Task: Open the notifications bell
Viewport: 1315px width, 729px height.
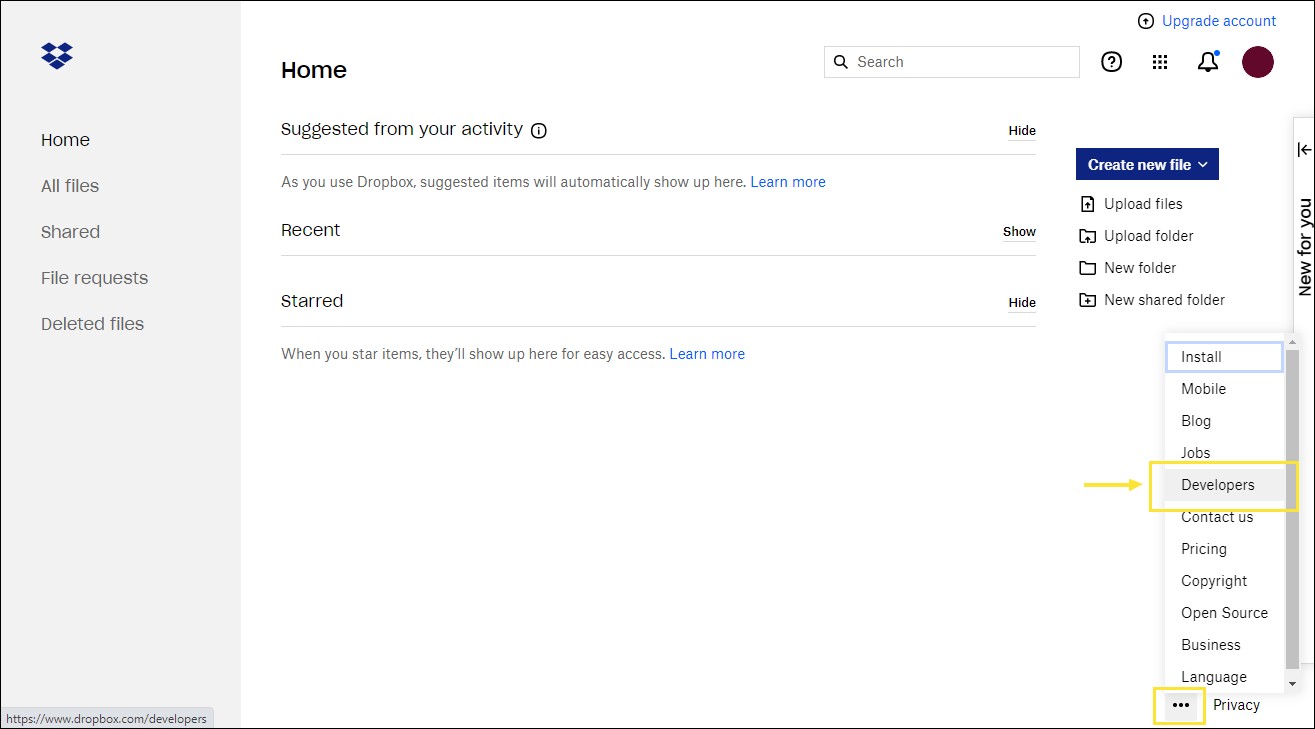Action: point(1207,61)
